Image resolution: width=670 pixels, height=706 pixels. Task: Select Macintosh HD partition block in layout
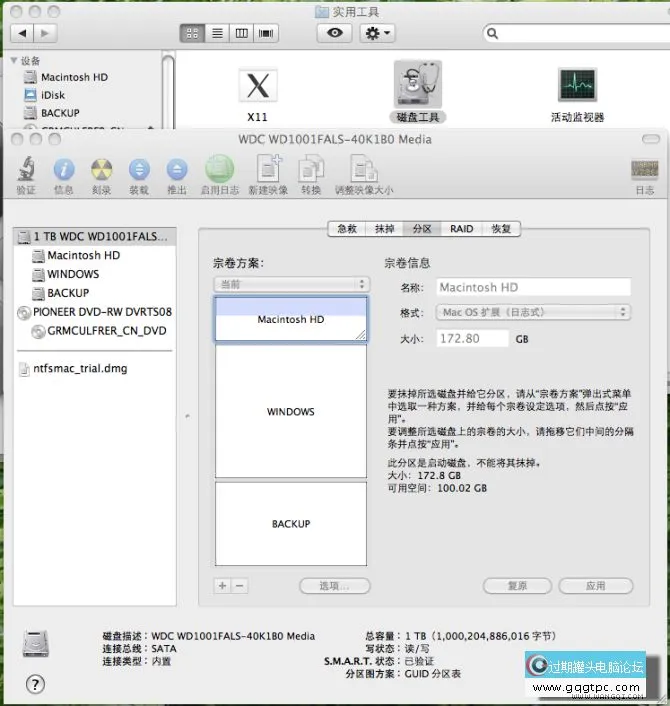pyautogui.click(x=291, y=319)
